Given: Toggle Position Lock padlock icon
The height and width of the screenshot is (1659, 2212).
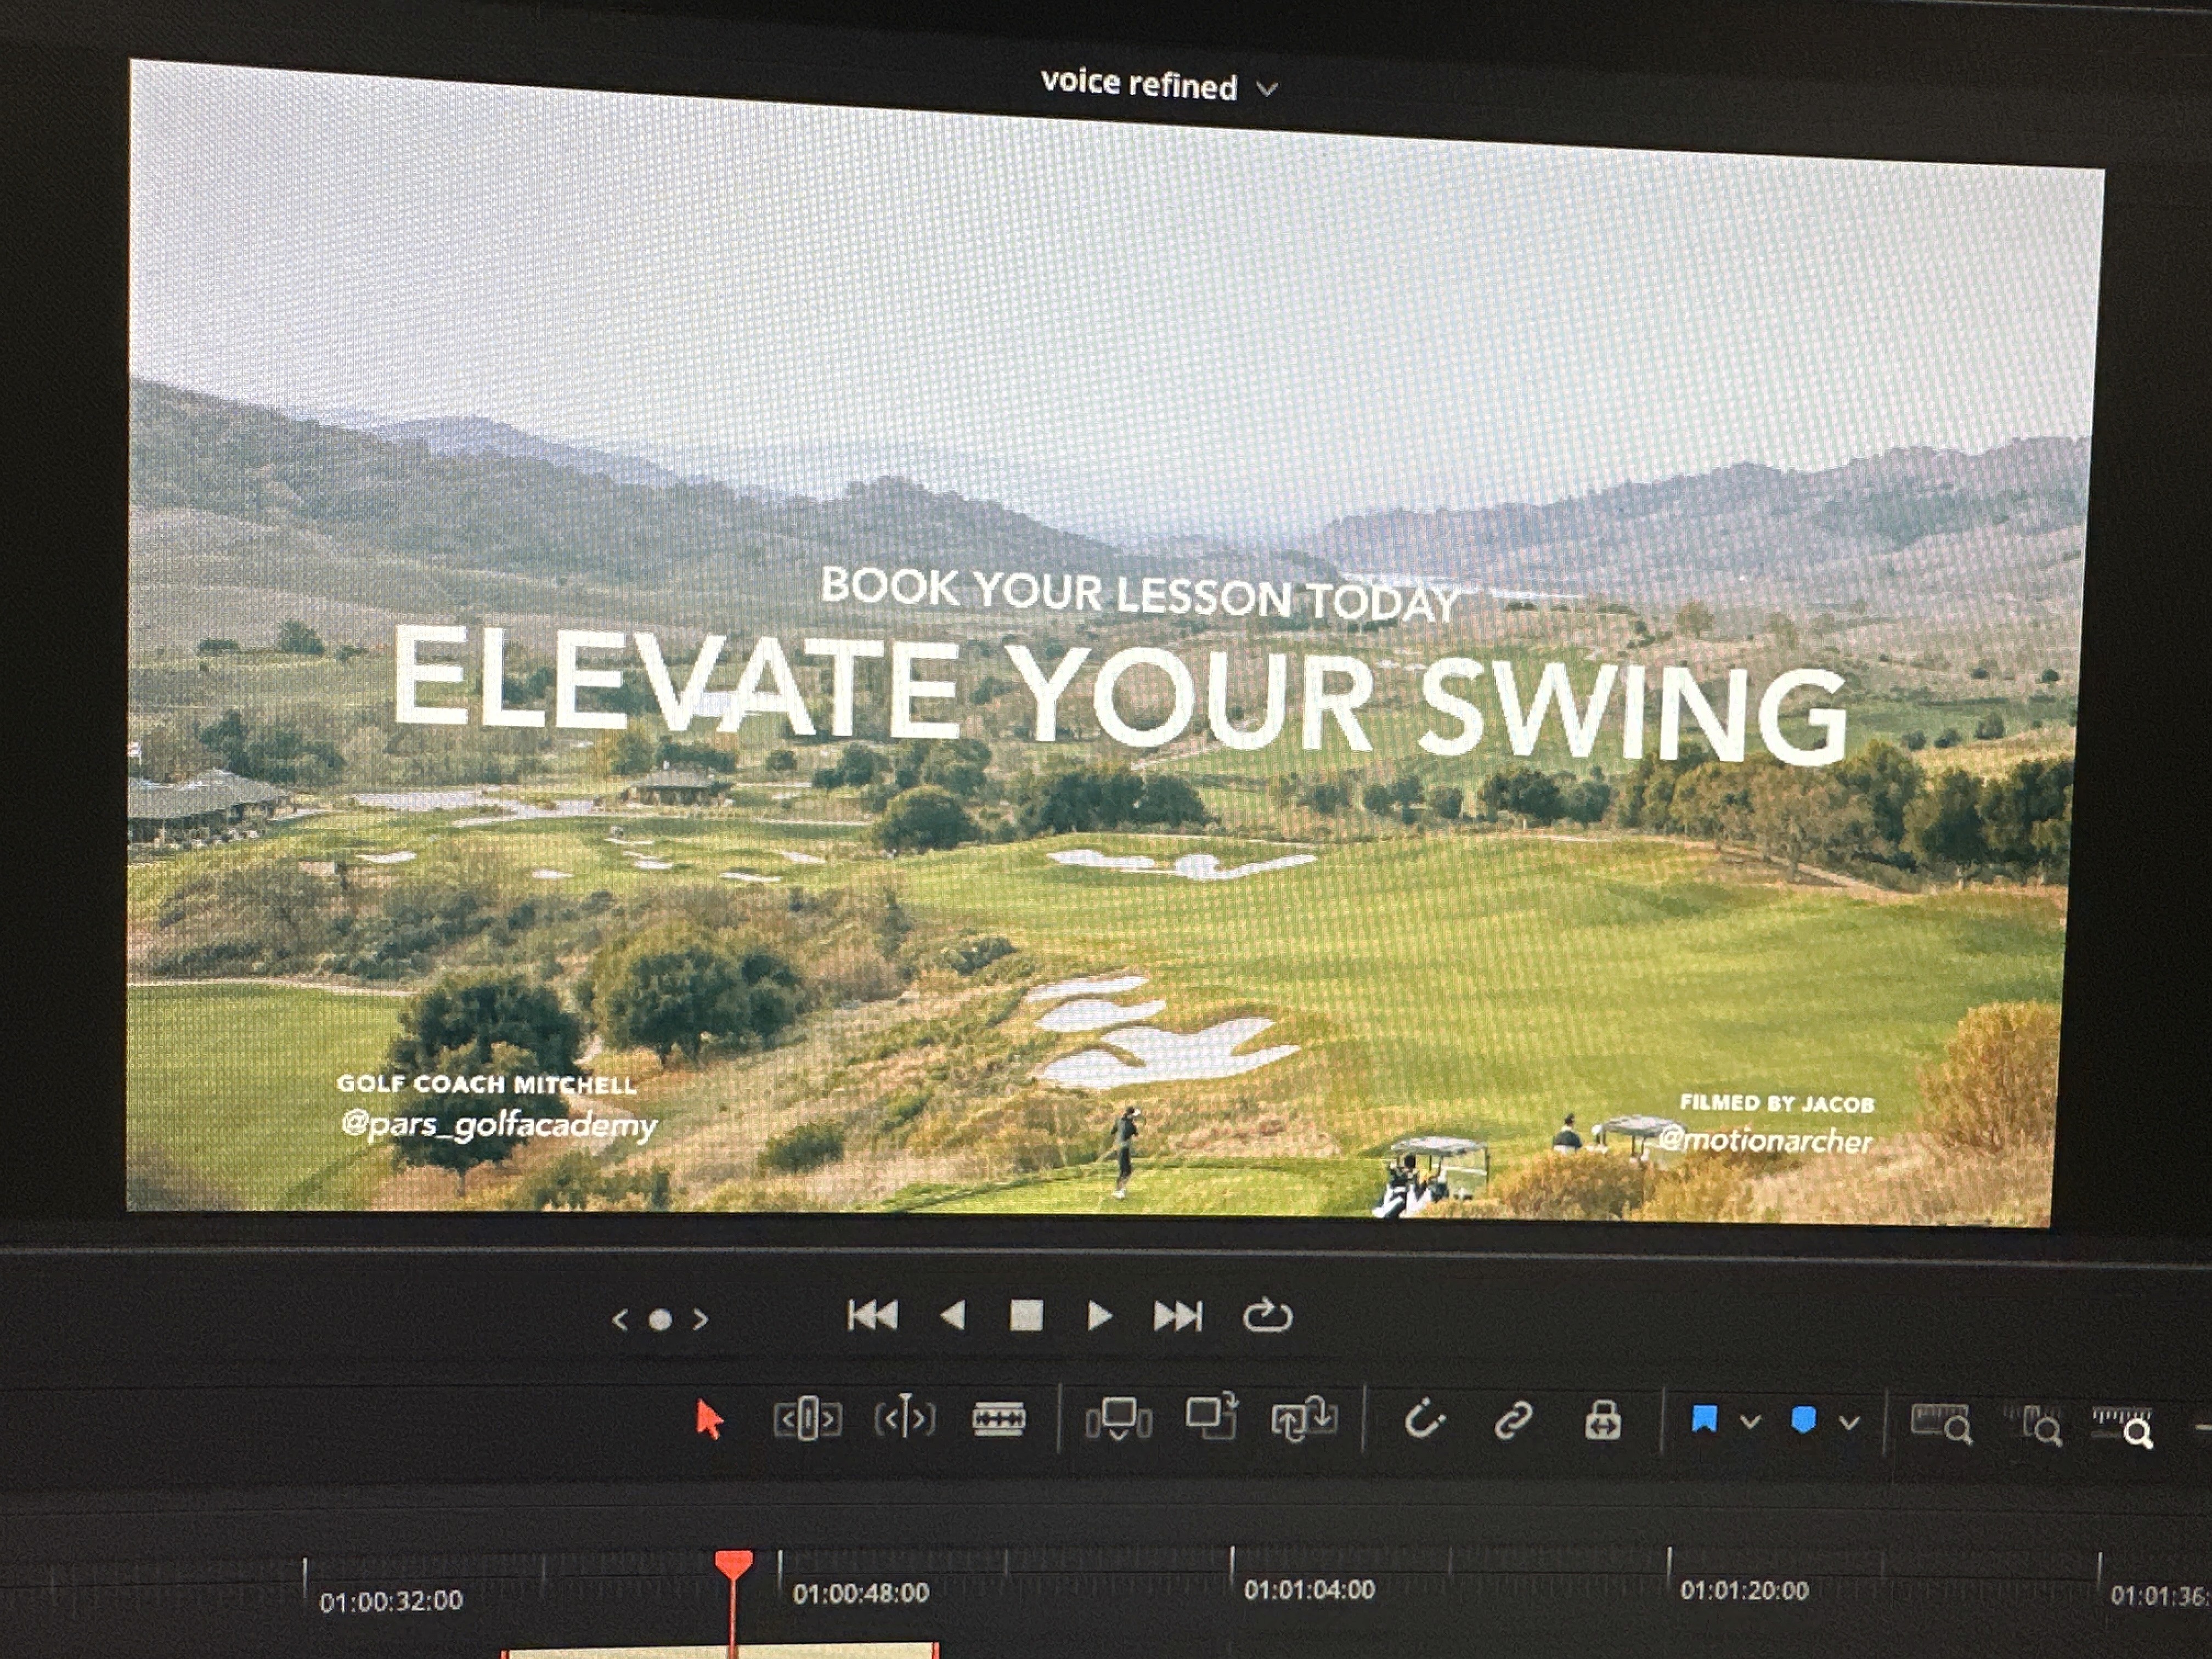Looking at the screenshot, I should coord(1603,1419).
